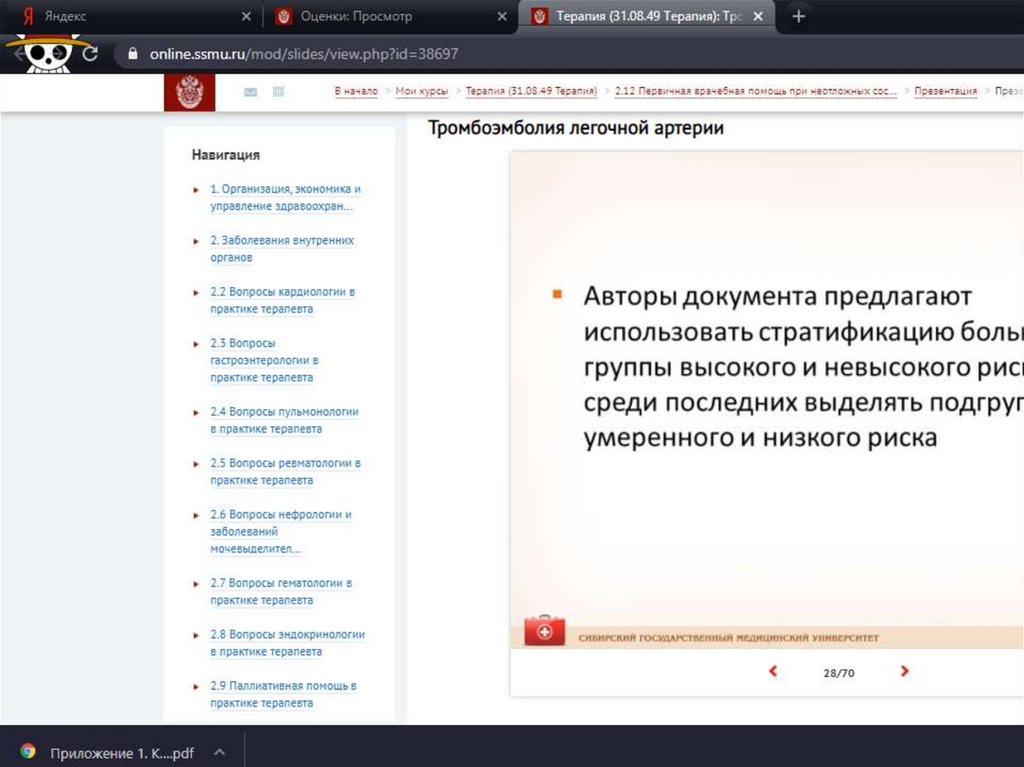1024x767 pixels.
Task: Open the messages envelope icon
Action: (250, 92)
